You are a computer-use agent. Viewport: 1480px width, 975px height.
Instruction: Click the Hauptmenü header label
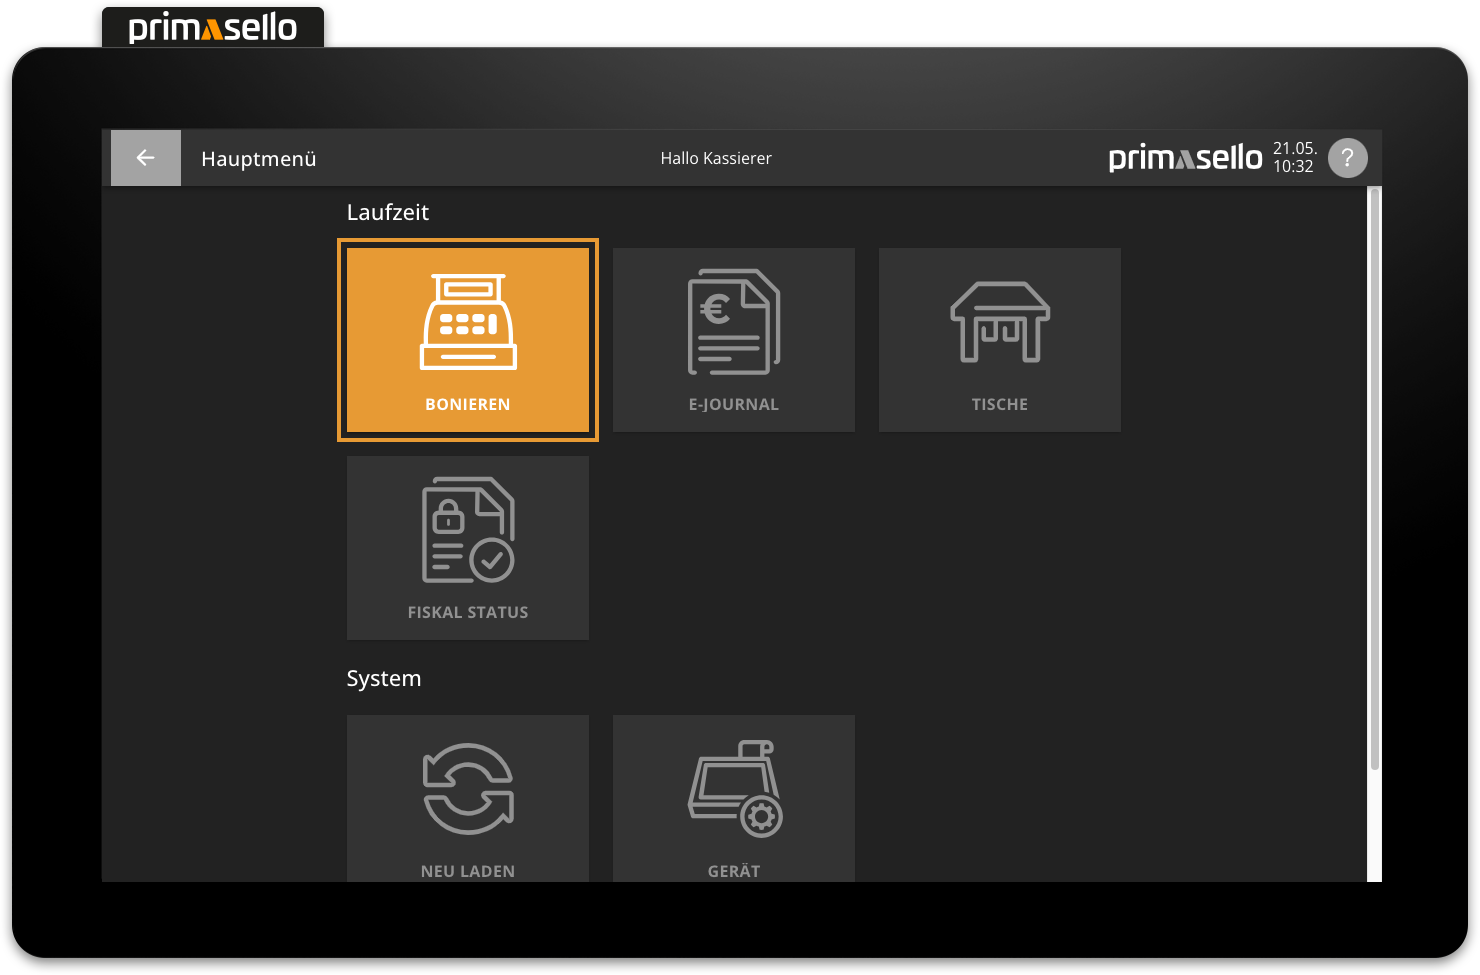tap(258, 158)
